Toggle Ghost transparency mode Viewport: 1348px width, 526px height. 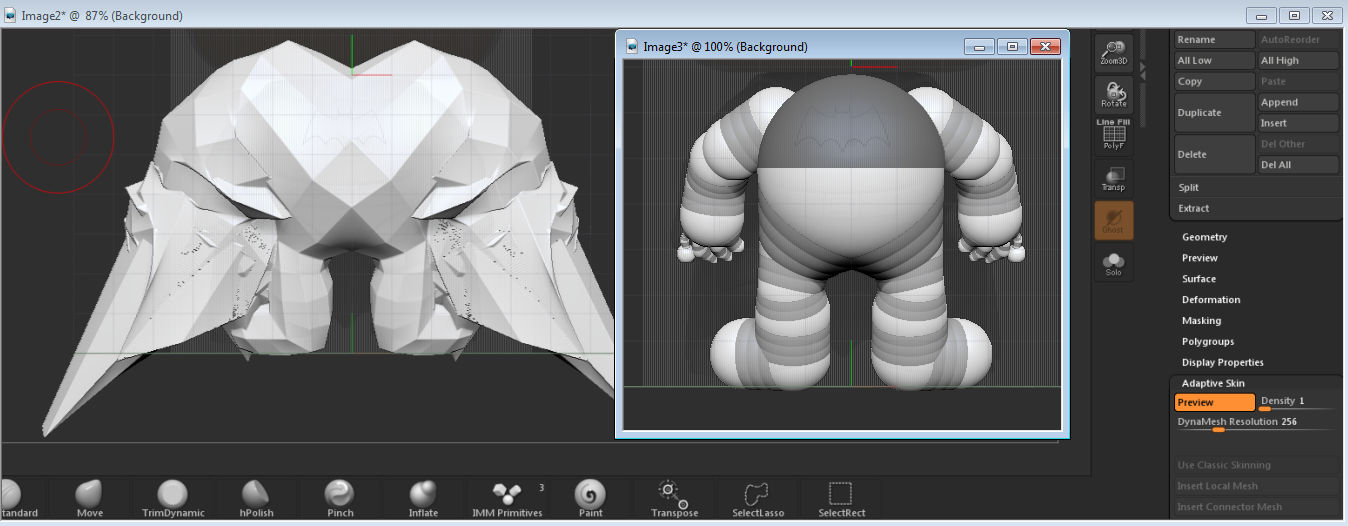click(1113, 219)
